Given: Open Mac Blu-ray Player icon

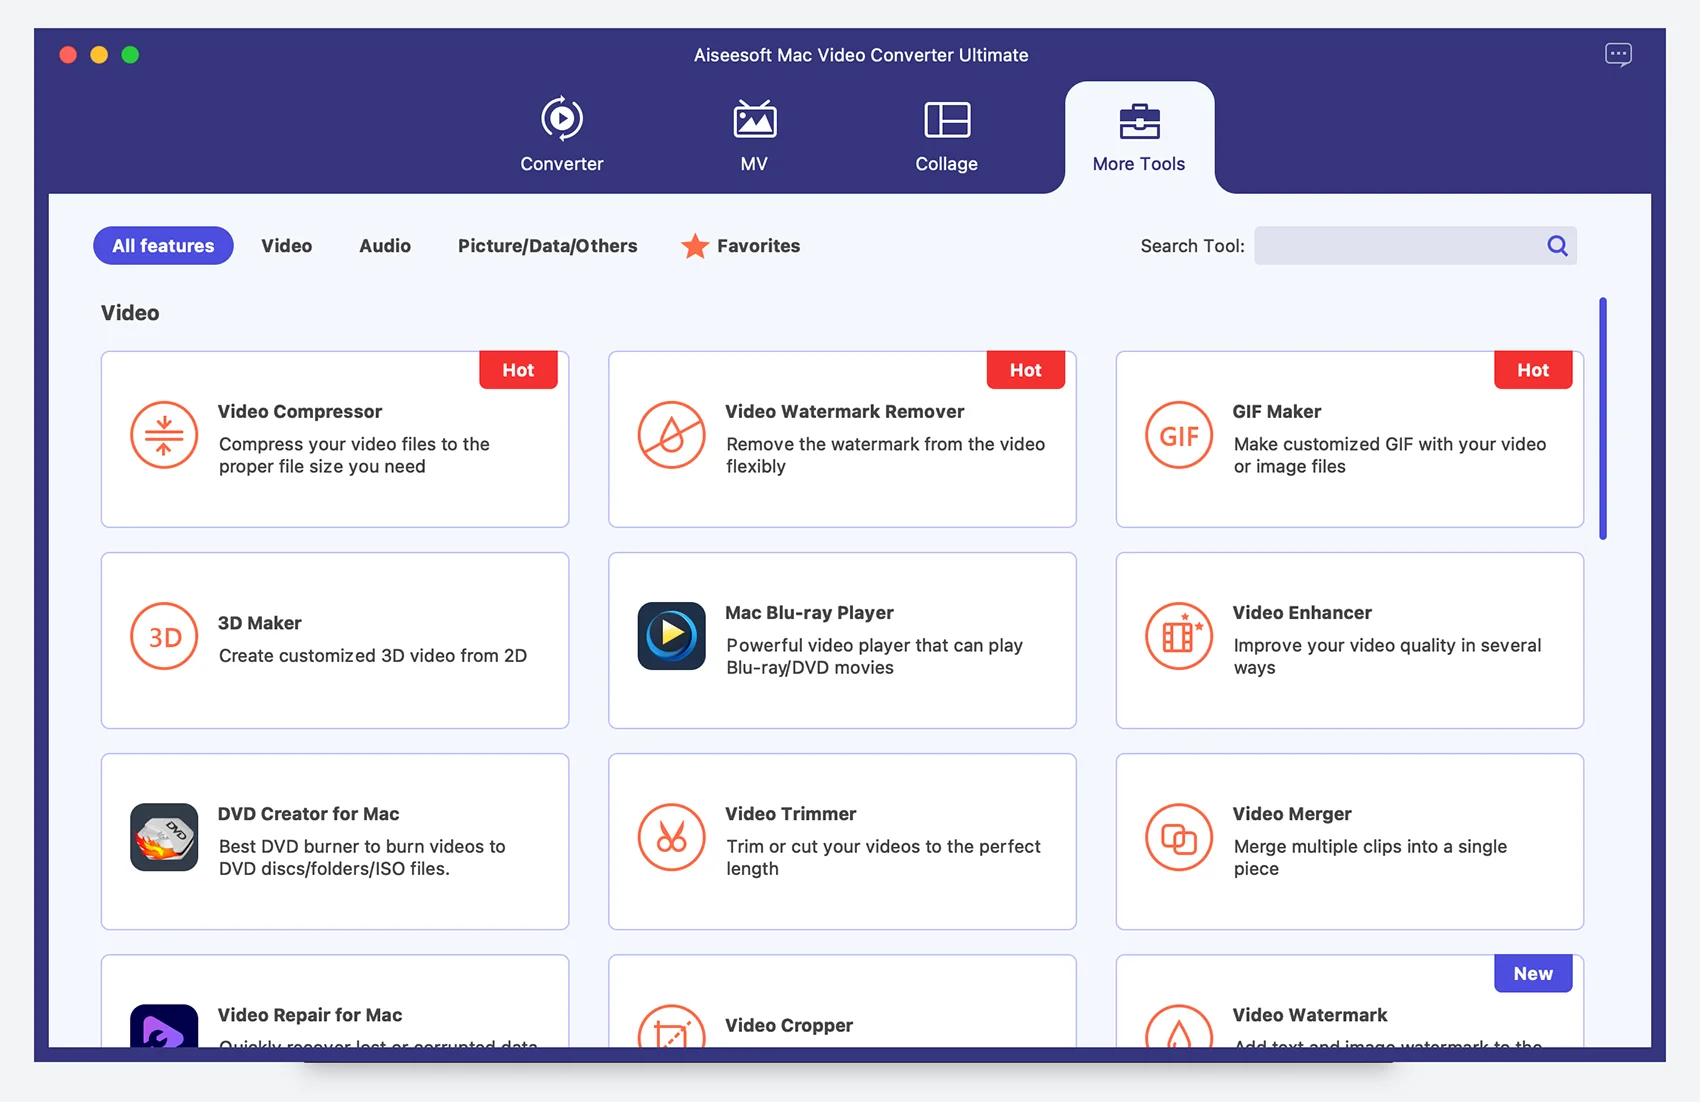Looking at the screenshot, I should [x=671, y=637].
